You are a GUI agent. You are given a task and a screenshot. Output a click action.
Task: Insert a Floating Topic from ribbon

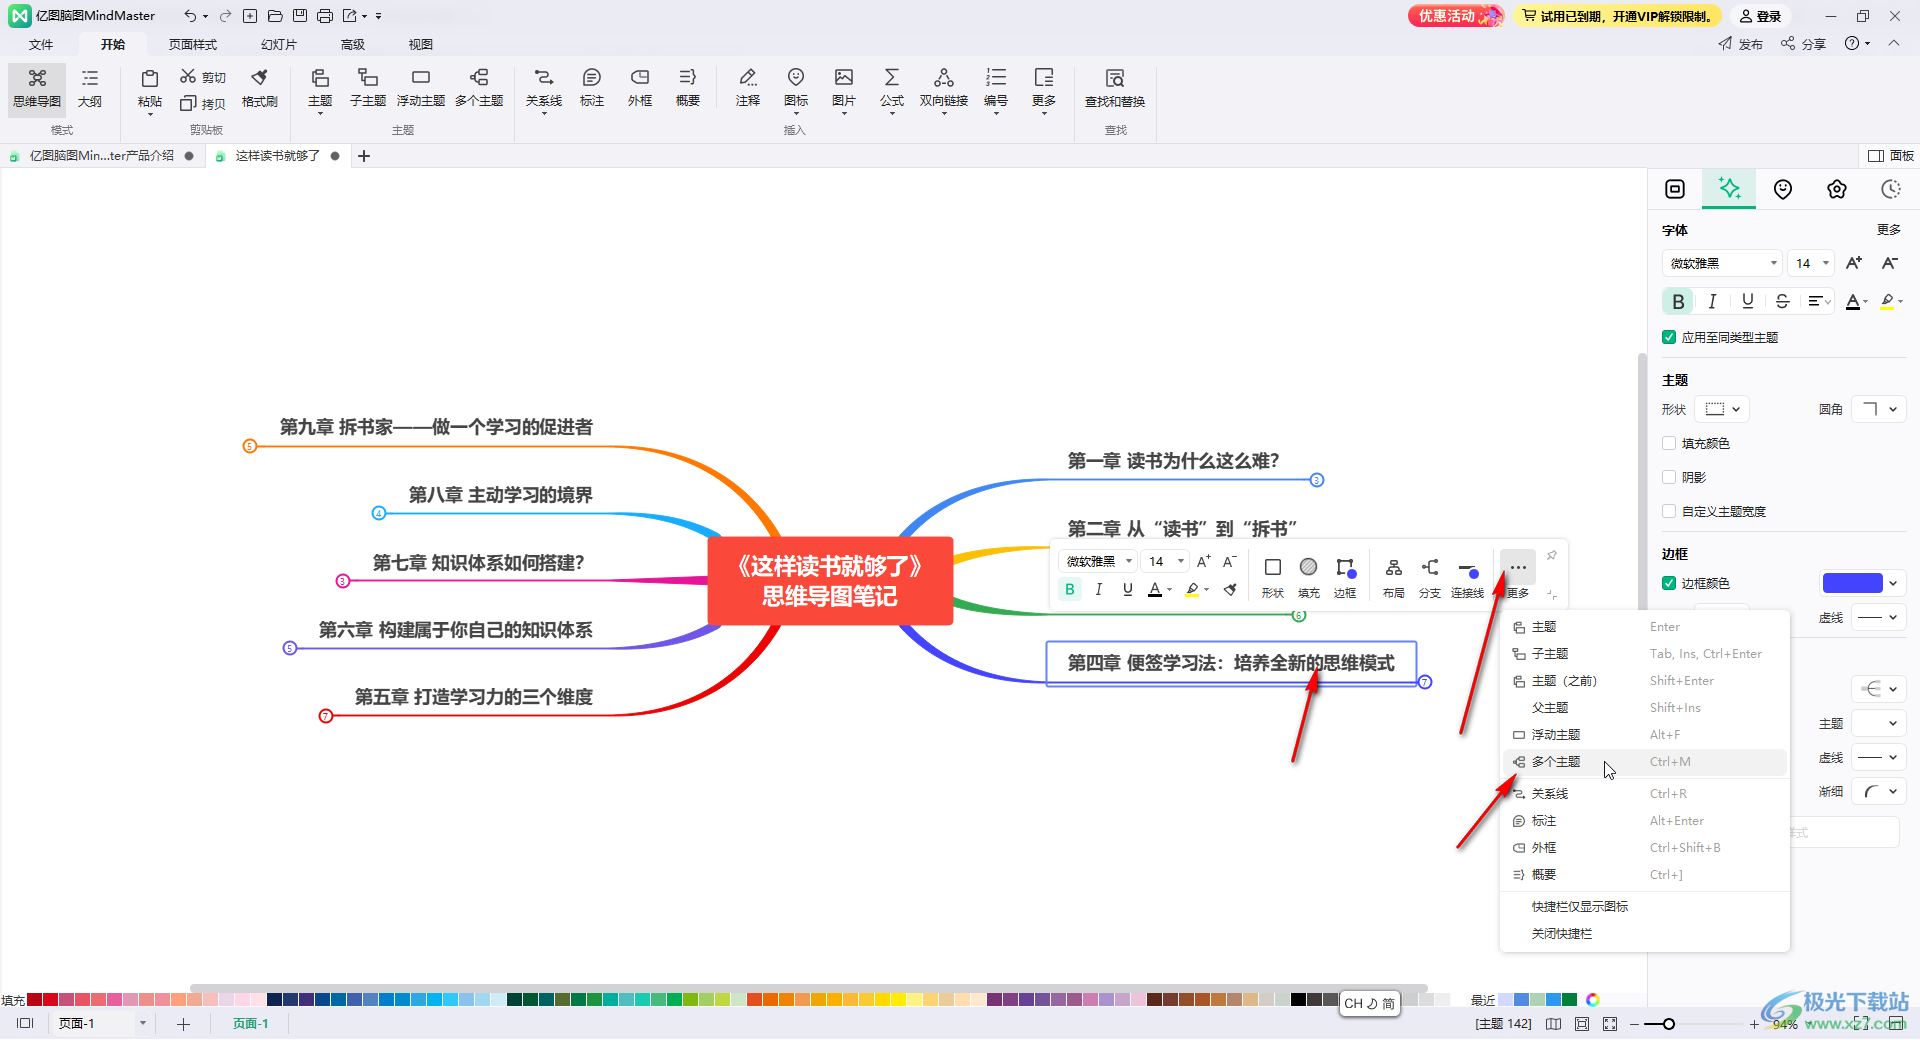click(421, 88)
